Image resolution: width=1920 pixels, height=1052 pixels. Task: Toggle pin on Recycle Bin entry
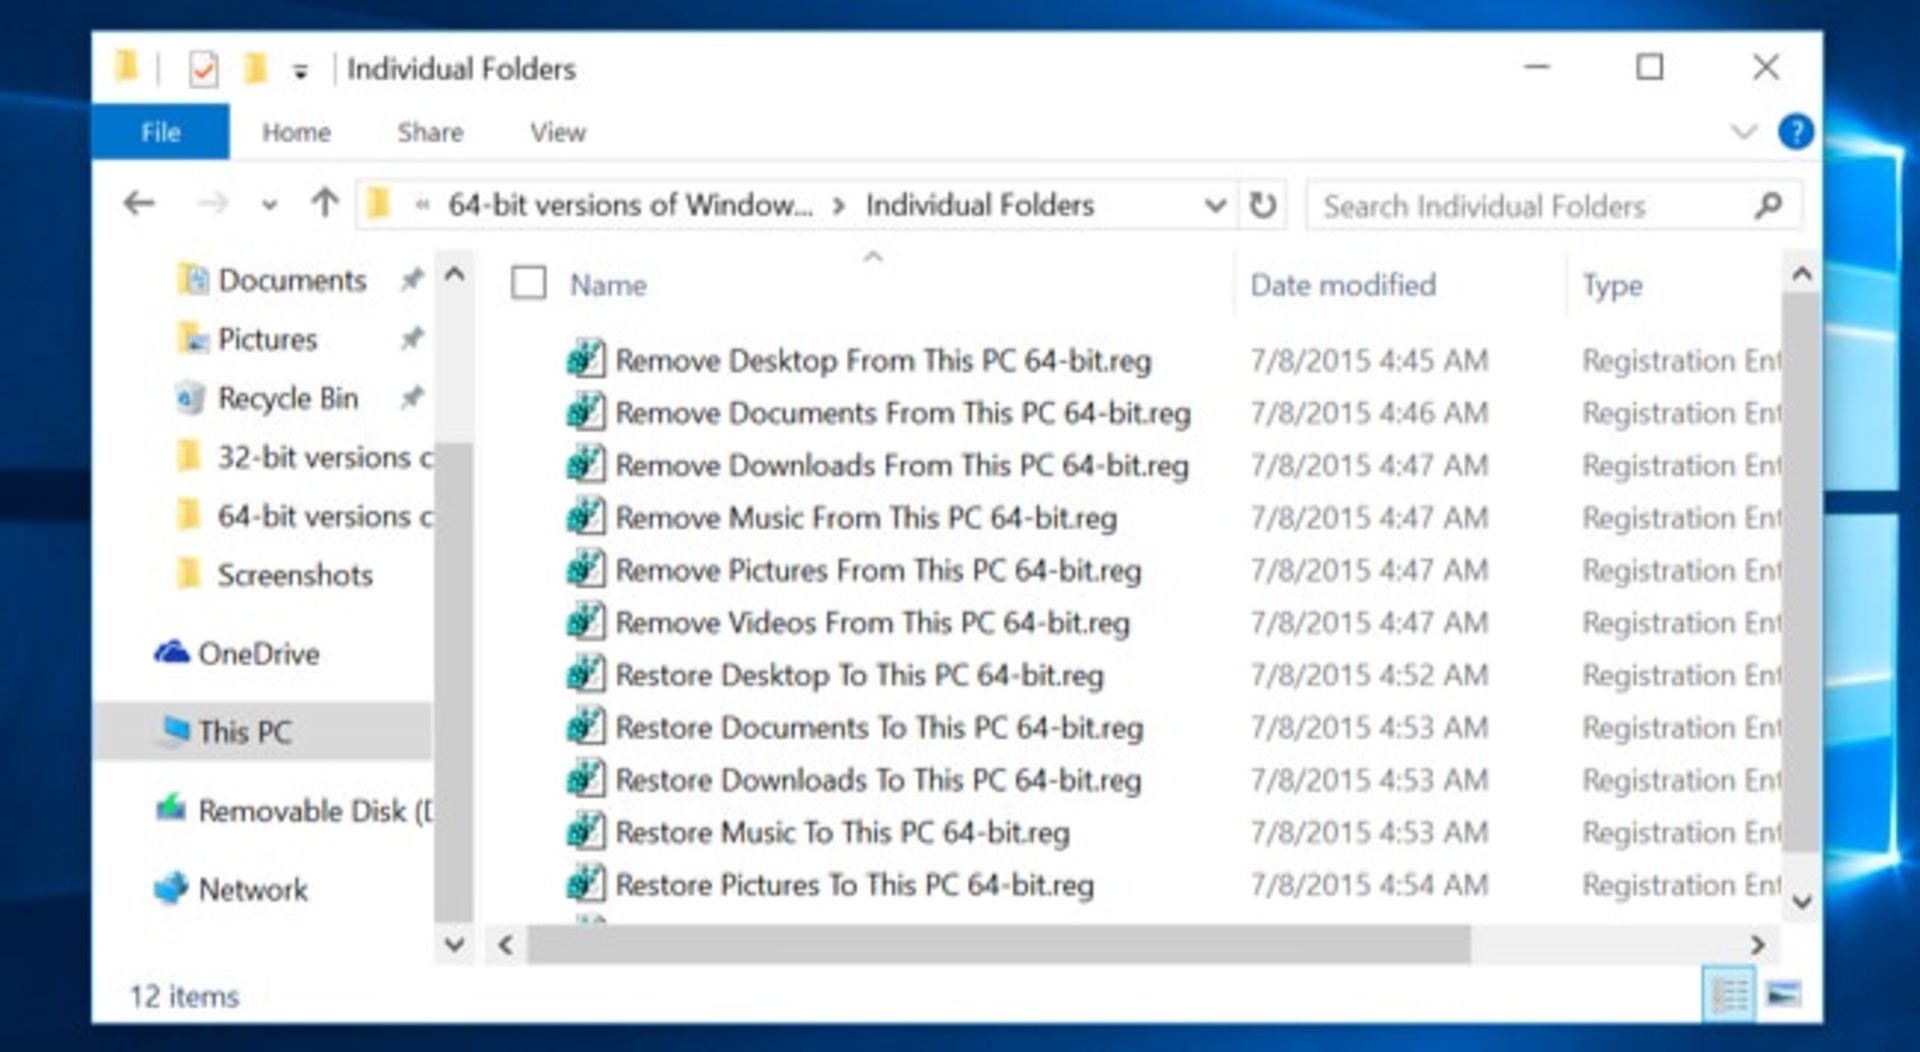pos(411,398)
